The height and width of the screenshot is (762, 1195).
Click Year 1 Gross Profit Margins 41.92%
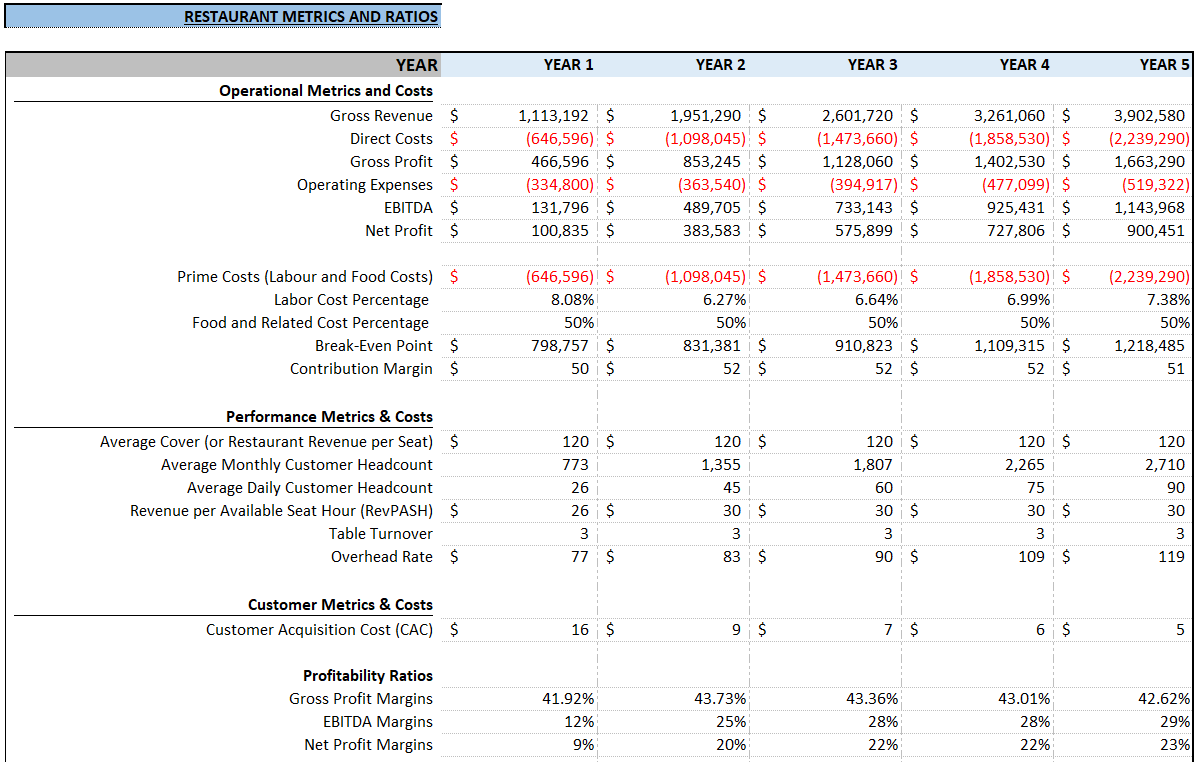(x=568, y=699)
